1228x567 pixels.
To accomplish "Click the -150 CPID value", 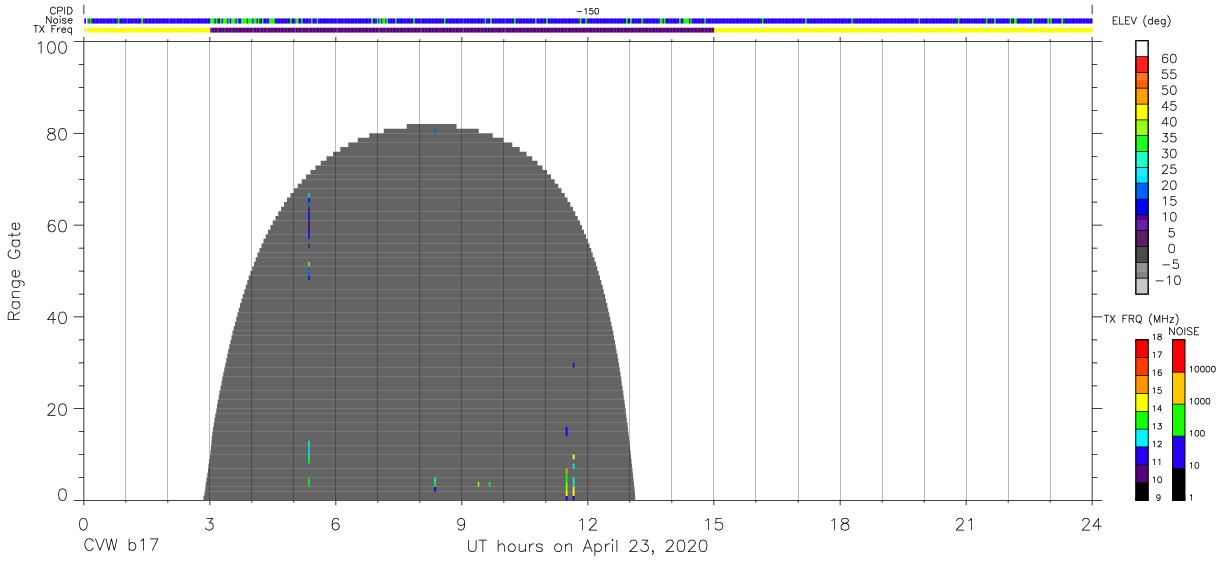I will pos(588,10).
